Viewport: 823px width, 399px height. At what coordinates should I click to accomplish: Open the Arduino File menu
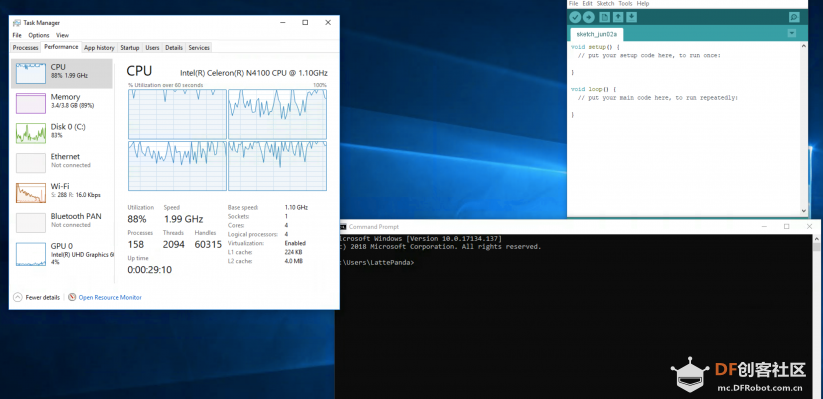tap(573, 4)
